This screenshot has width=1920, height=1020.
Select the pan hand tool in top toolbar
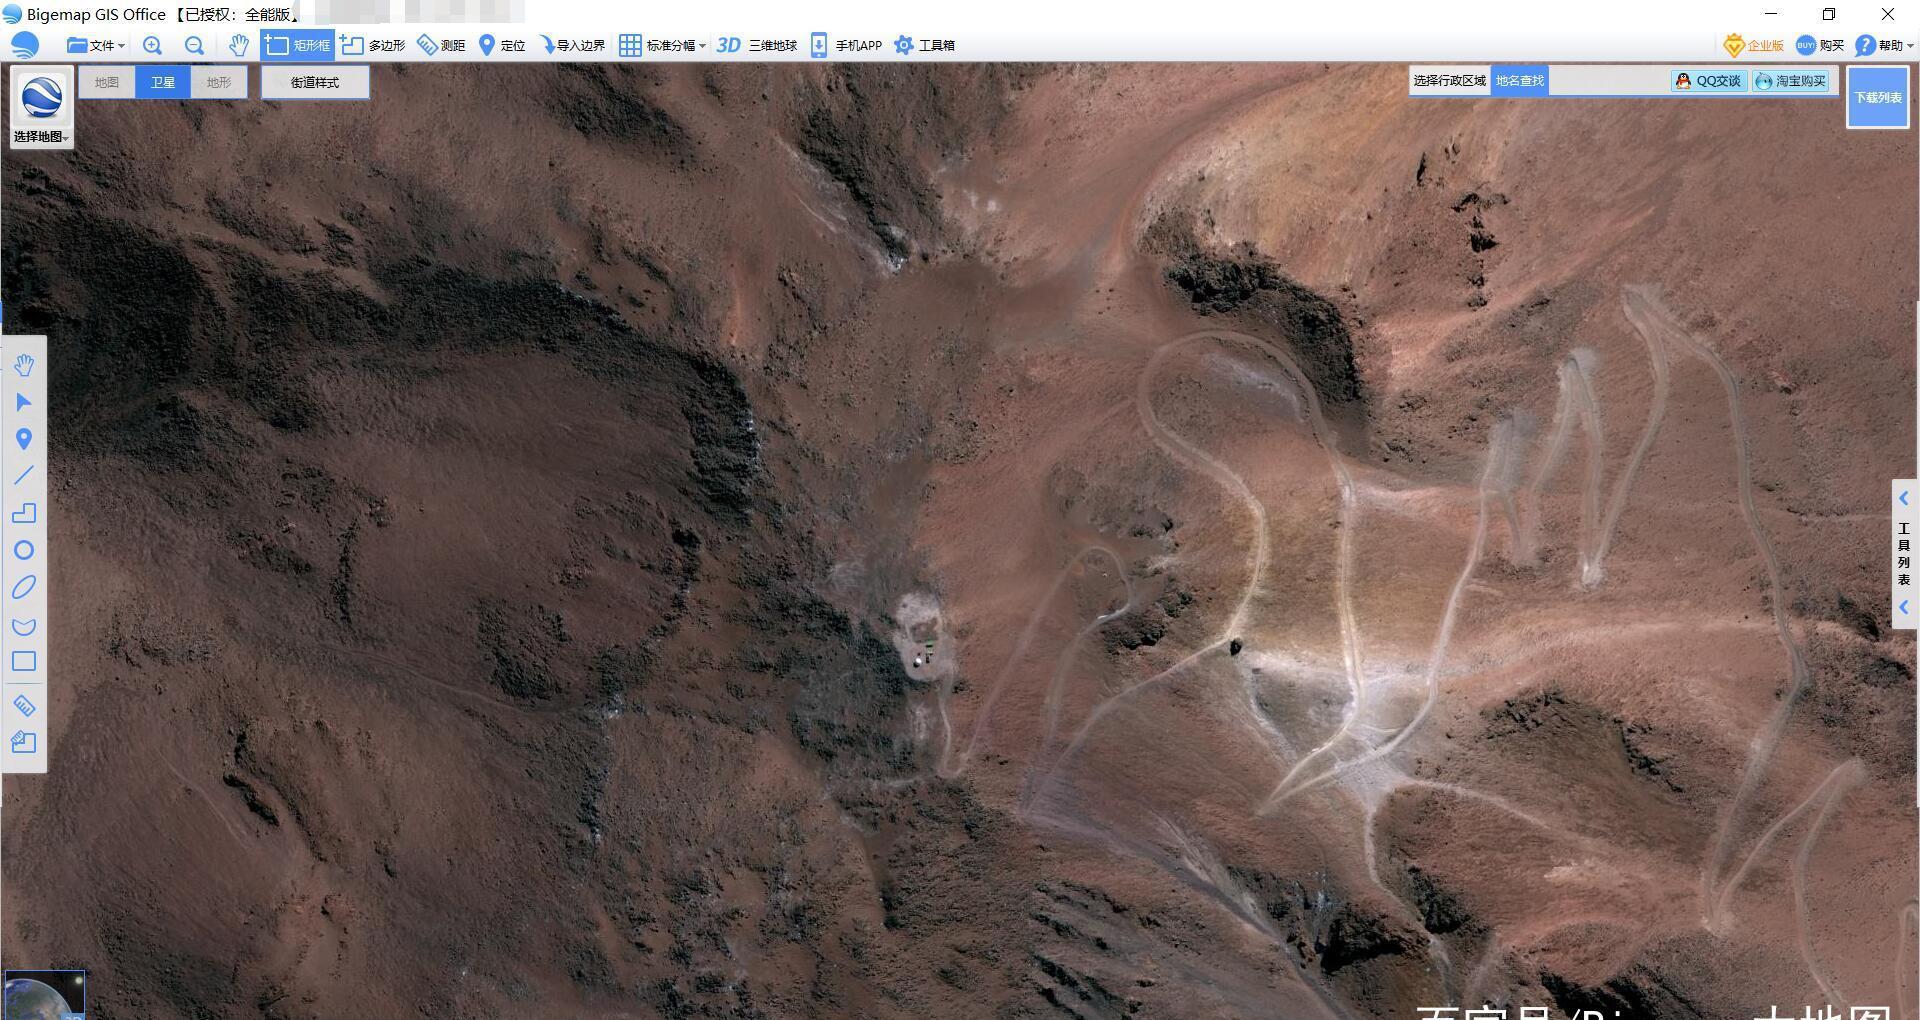pyautogui.click(x=238, y=45)
